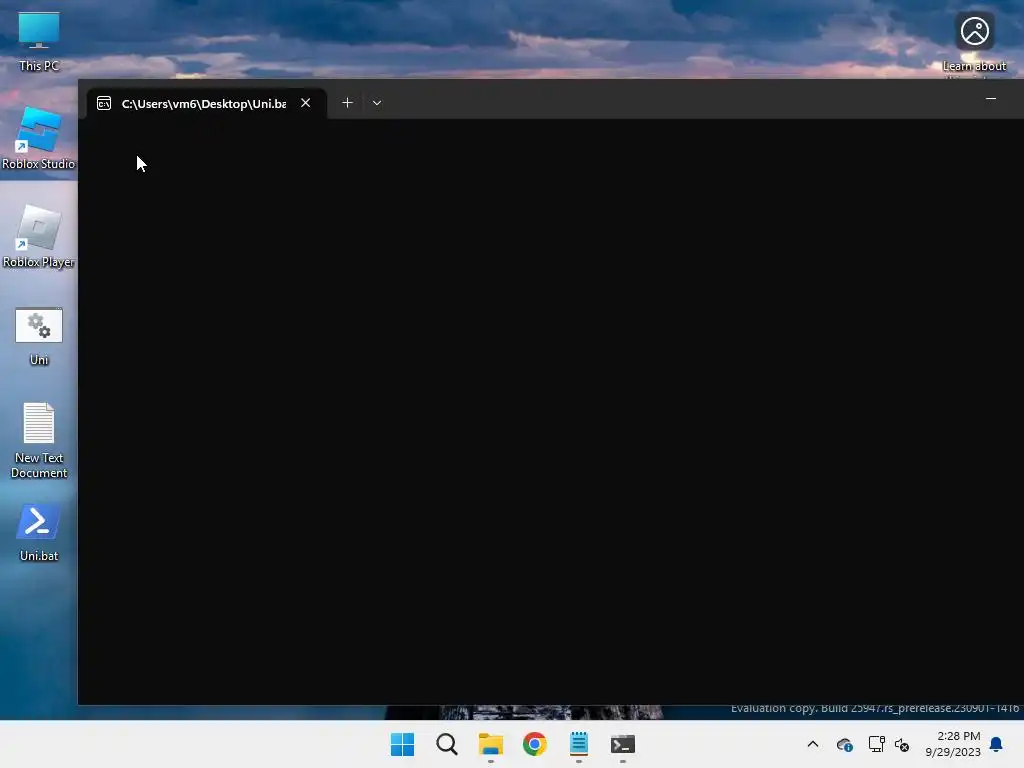
Task: Select the Roblox Player desktop shortcut
Action: coord(39,237)
